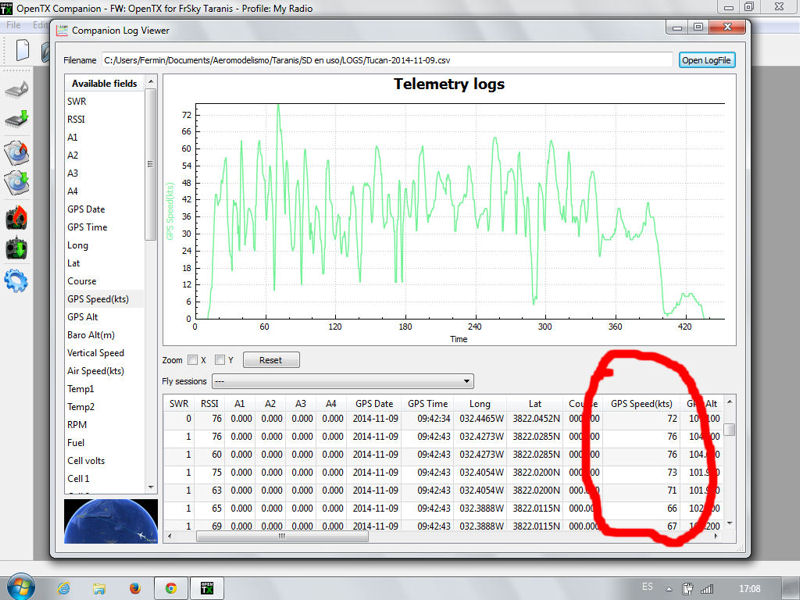The width and height of the screenshot is (800, 600).
Task: Click the table's horizontal scrollbar
Action: [280, 536]
